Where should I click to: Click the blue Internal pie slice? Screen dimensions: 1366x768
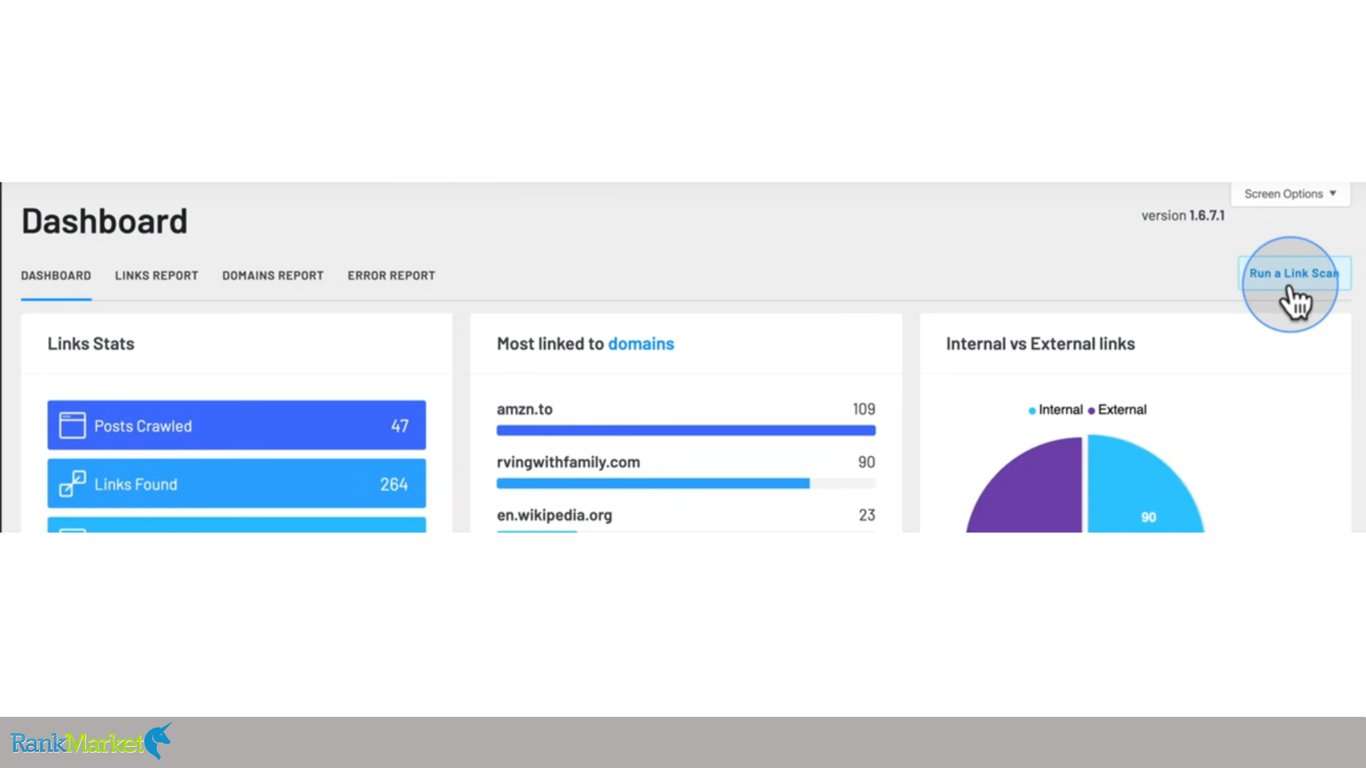pyautogui.click(x=1140, y=490)
